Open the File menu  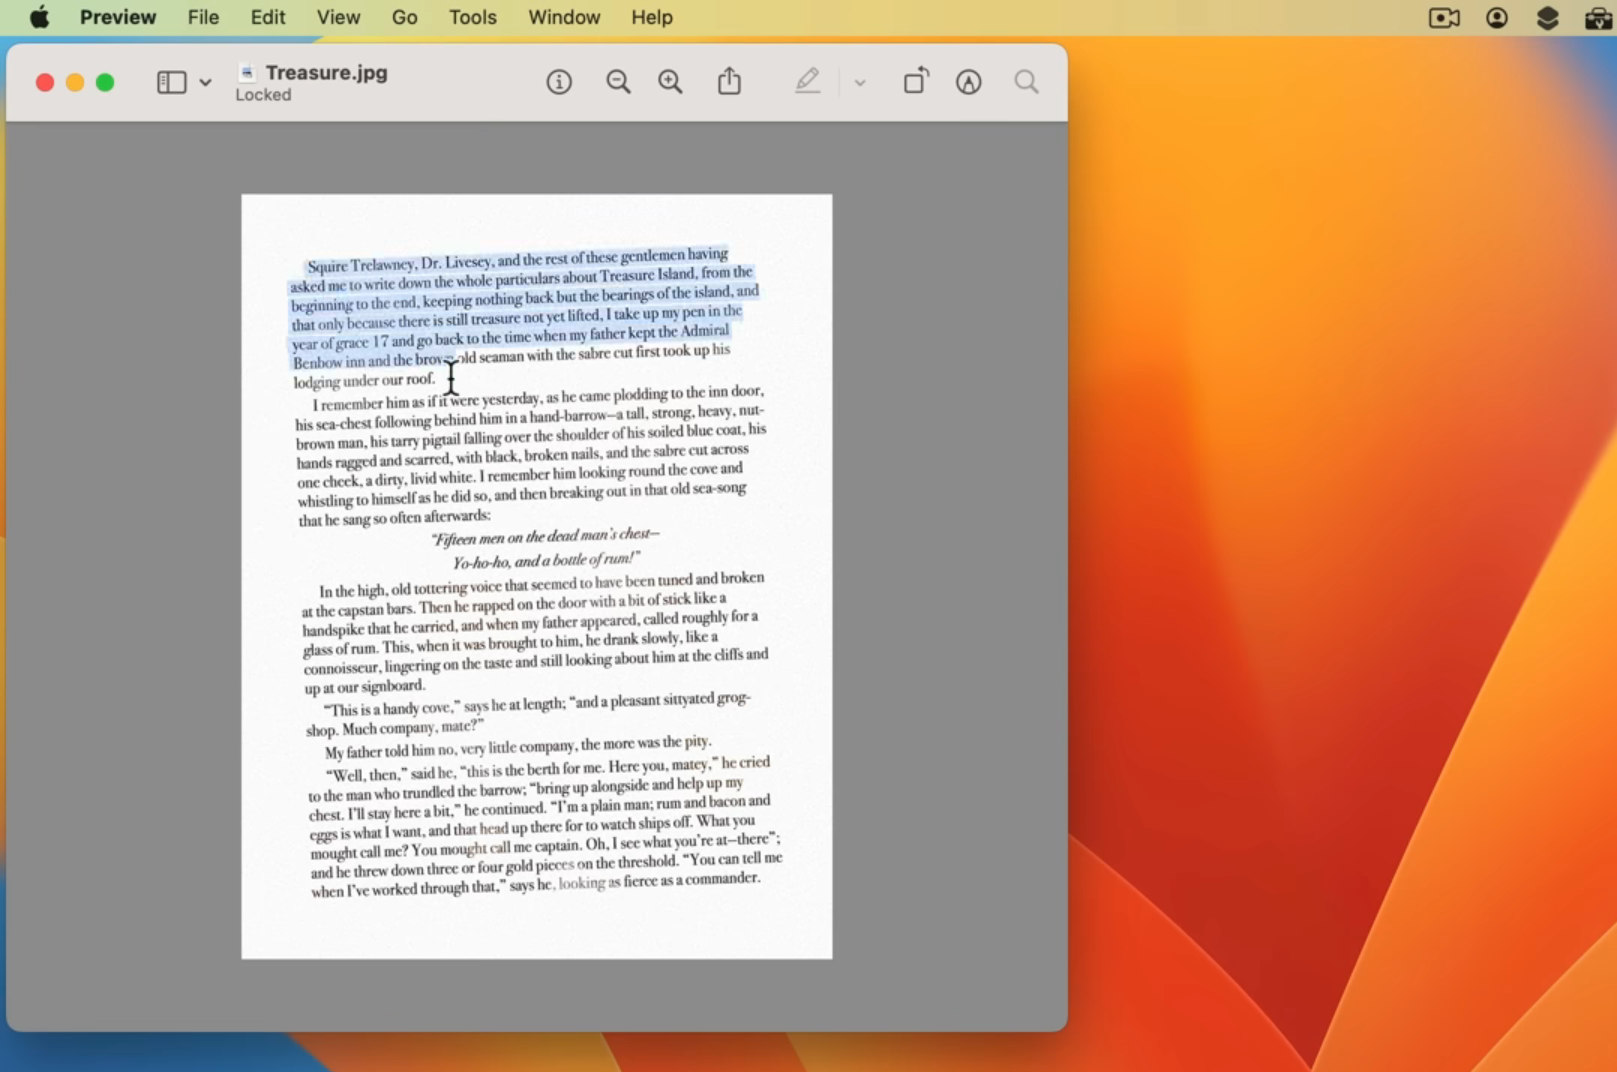[x=203, y=17]
